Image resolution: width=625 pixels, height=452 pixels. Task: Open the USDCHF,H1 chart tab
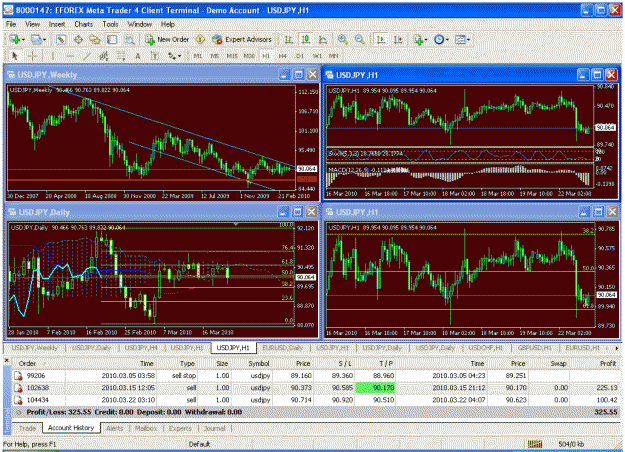pyautogui.click(x=485, y=348)
